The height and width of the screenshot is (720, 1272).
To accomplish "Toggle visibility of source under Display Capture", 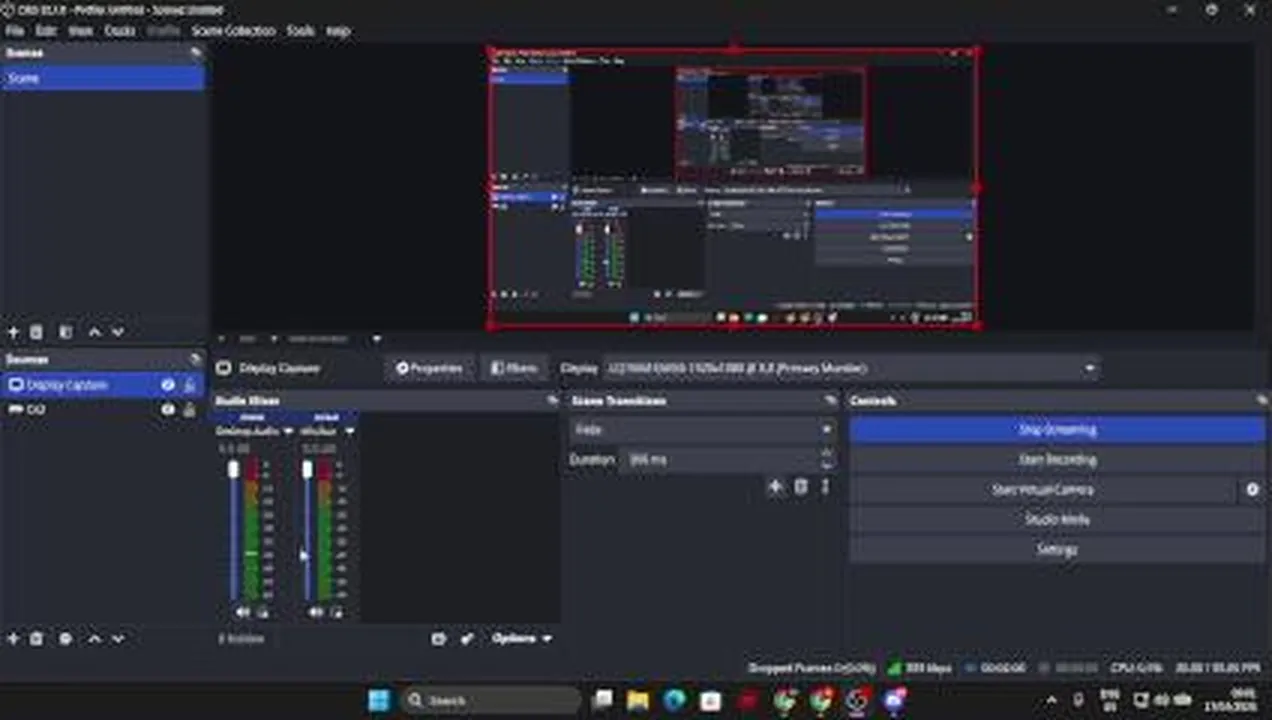I will pyautogui.click(x=168, y=409).
